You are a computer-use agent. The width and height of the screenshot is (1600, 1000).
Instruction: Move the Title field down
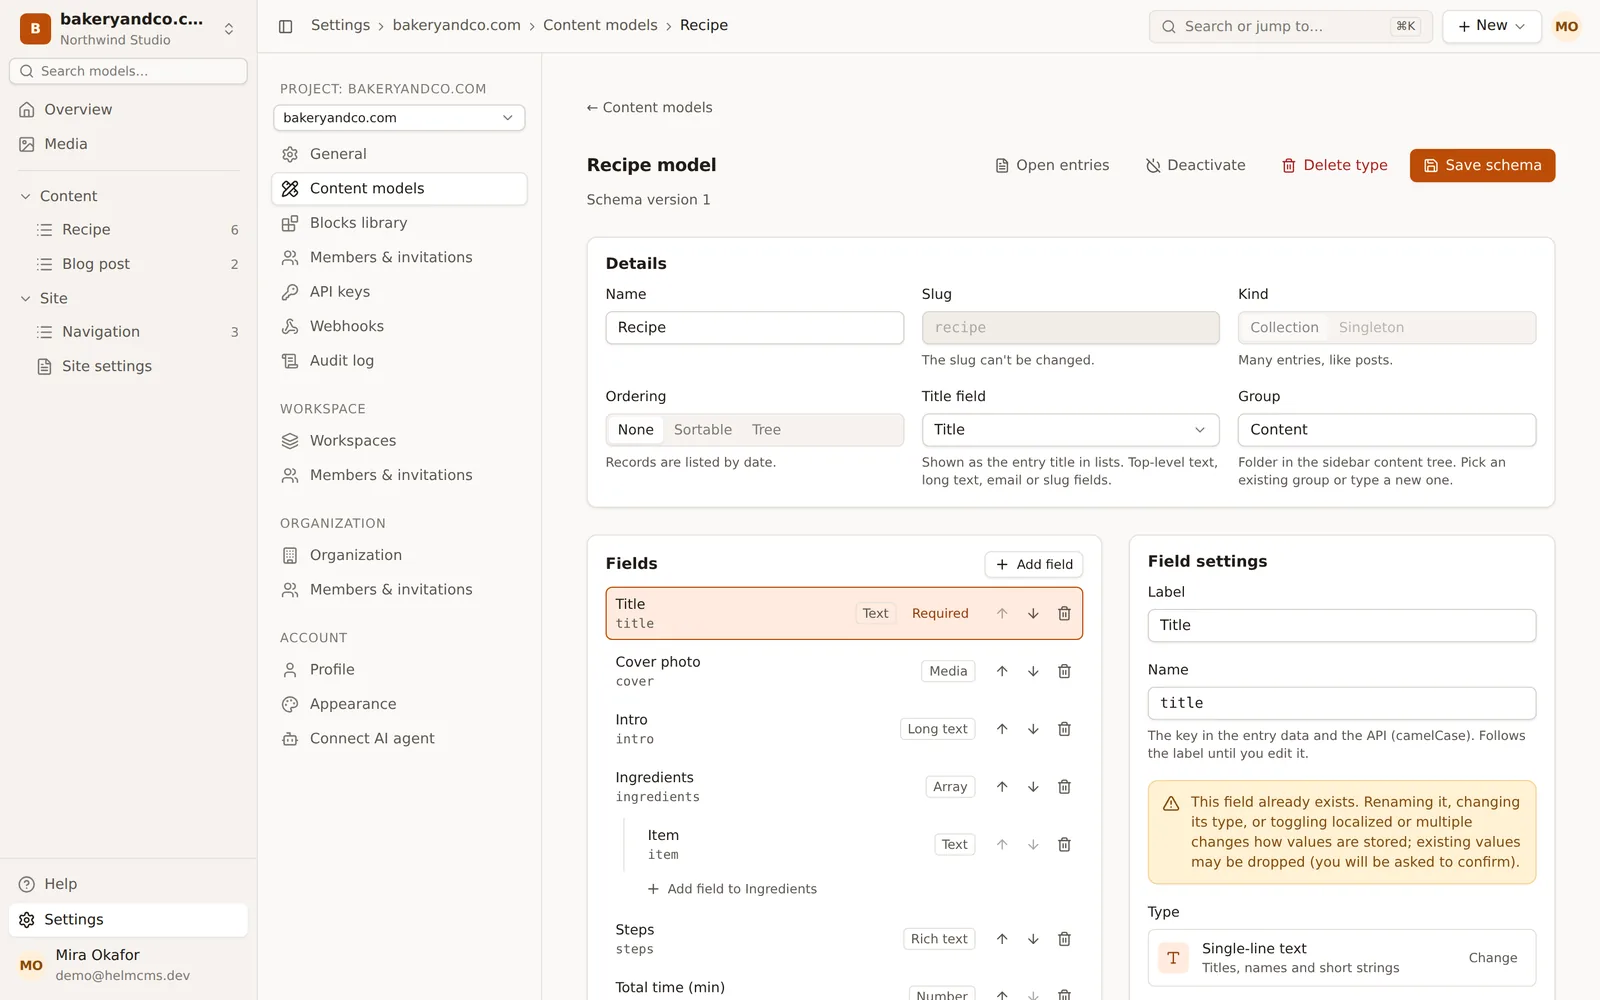[x=1033, y=613]
